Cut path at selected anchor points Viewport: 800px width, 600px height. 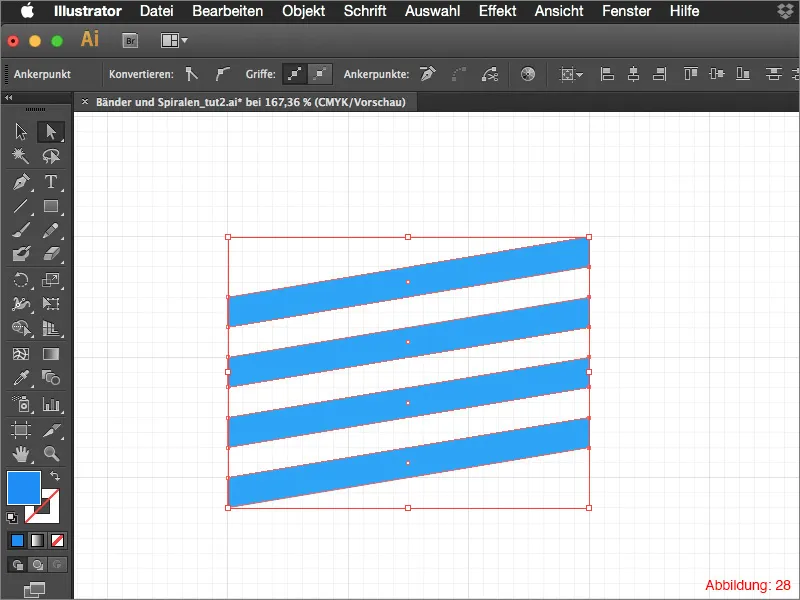pos(489,74)
